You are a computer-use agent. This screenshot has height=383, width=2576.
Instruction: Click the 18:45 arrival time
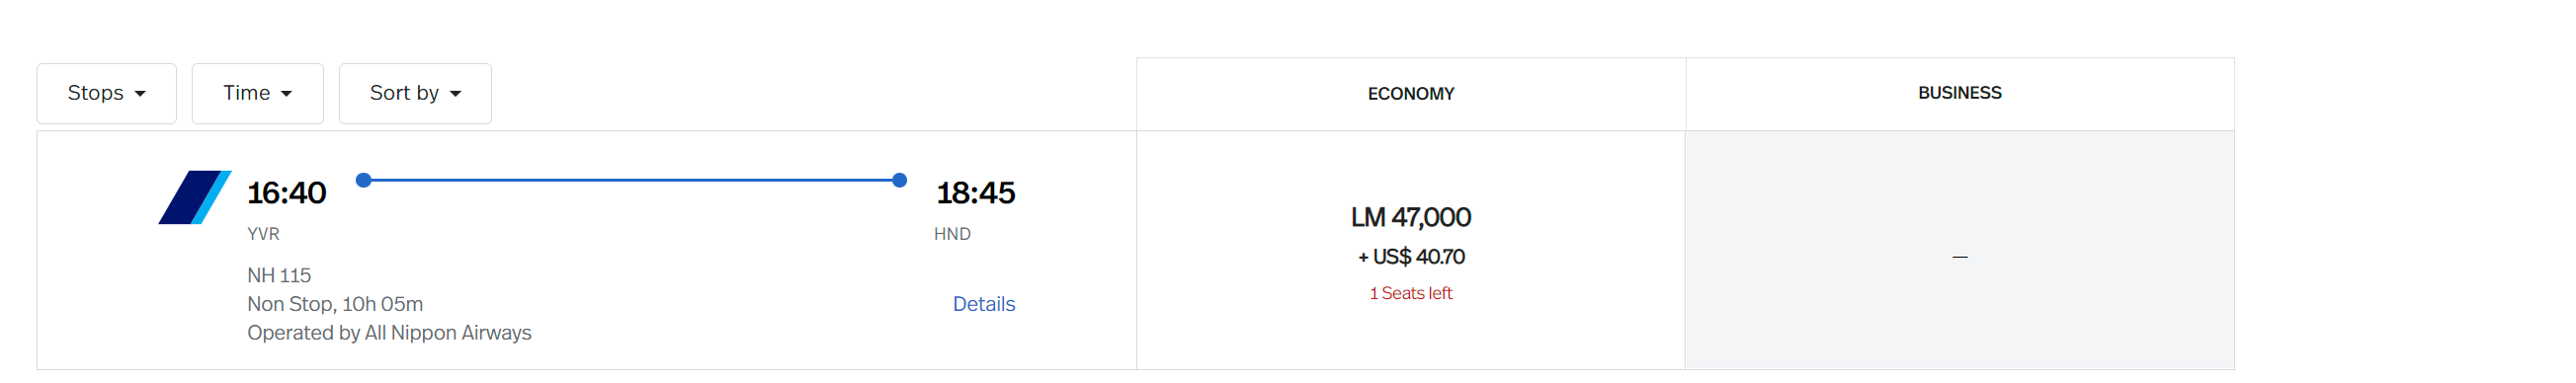pyautogui.click(x=975, y=192)
